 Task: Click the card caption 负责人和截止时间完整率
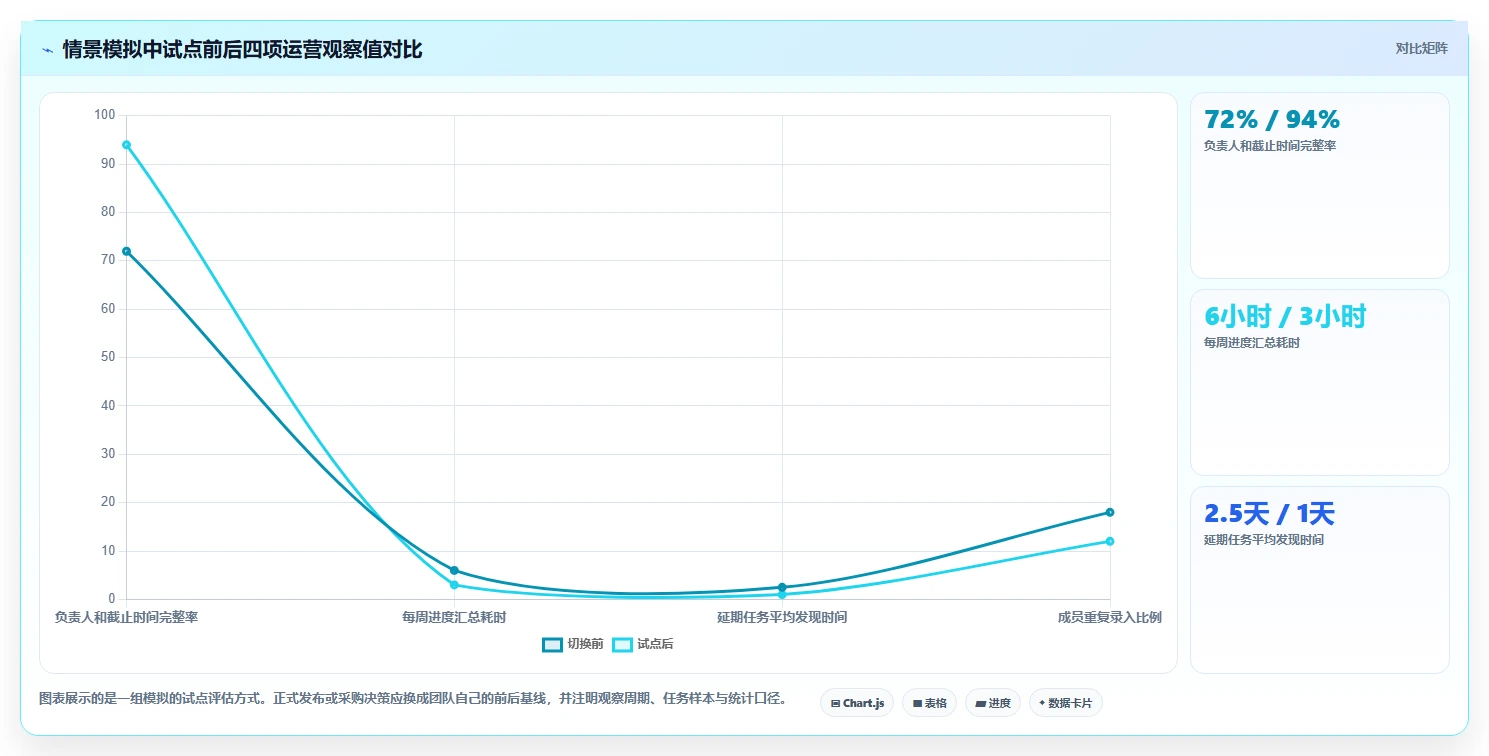1270,146
